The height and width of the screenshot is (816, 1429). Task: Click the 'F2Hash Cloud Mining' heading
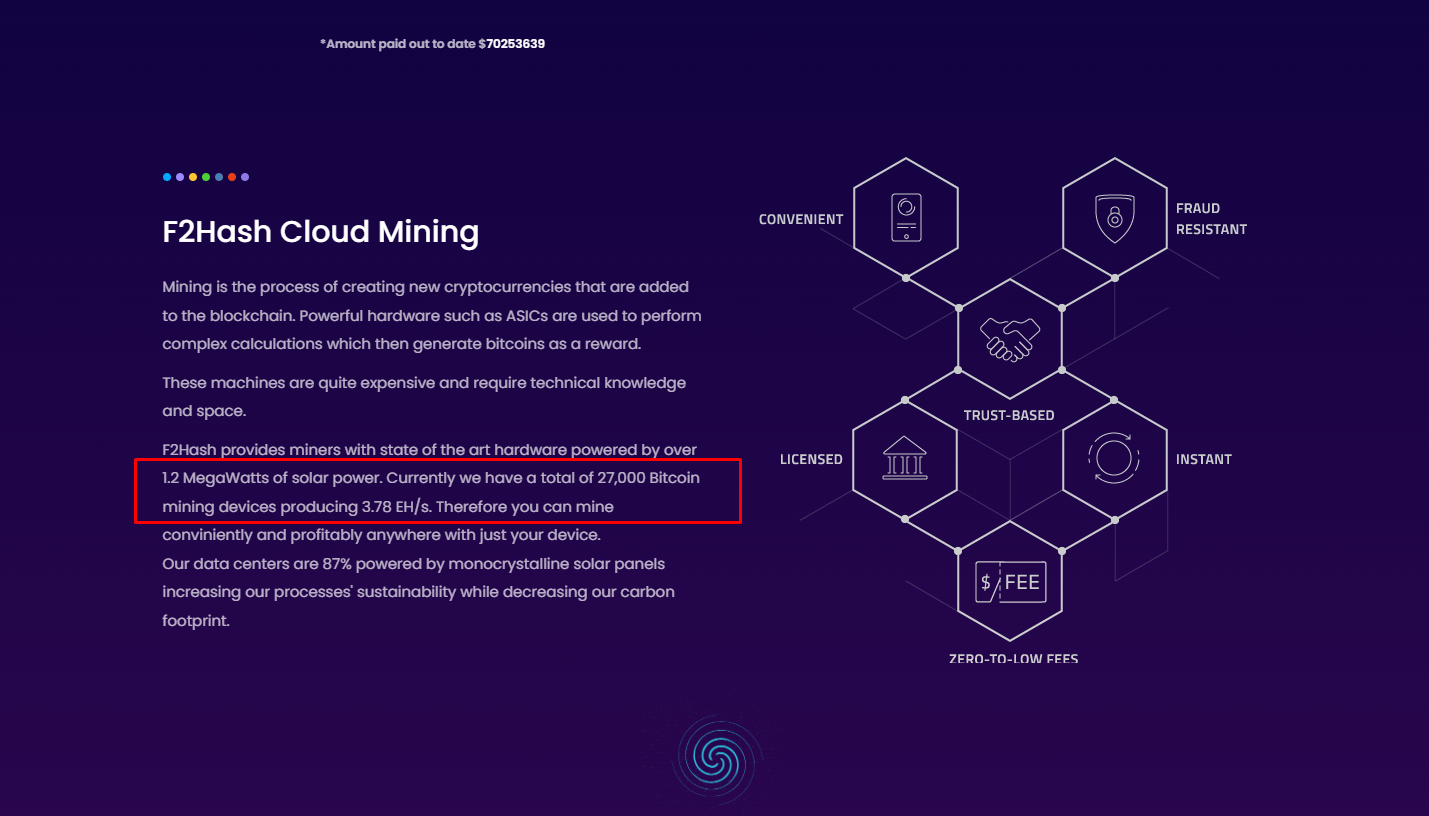coord(321,232)
